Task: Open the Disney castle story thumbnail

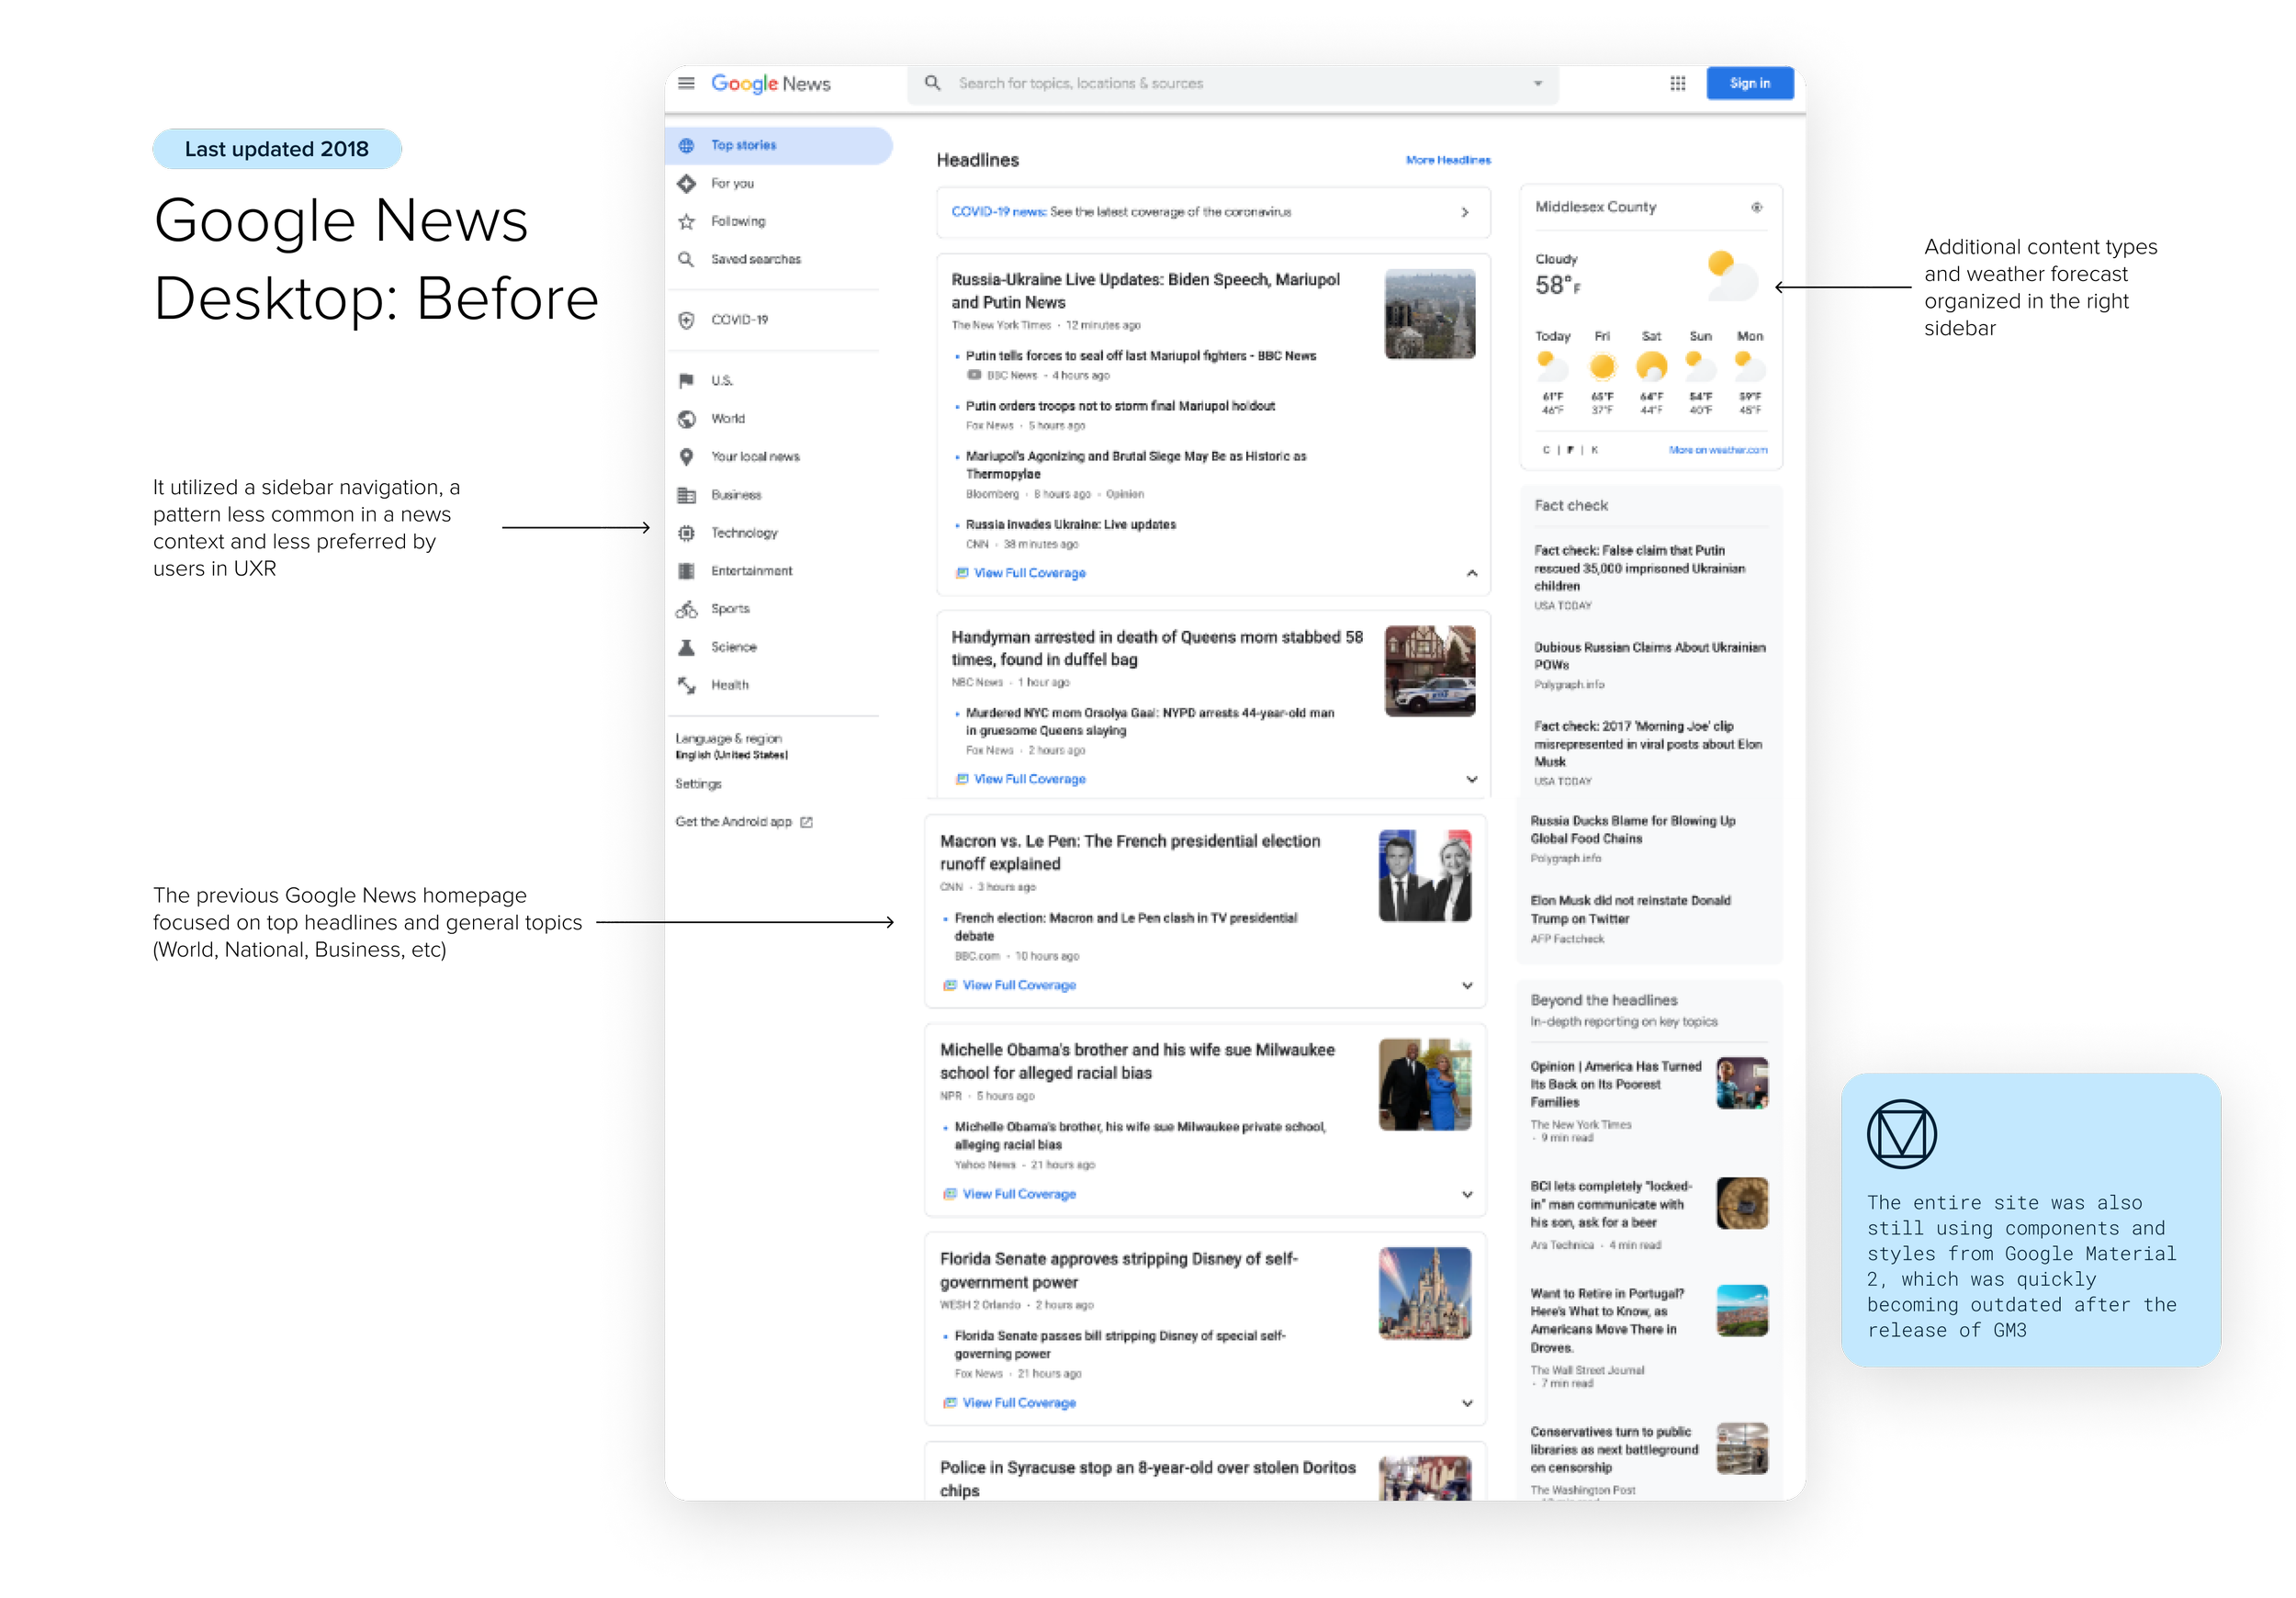Action: point(1424,1292)
